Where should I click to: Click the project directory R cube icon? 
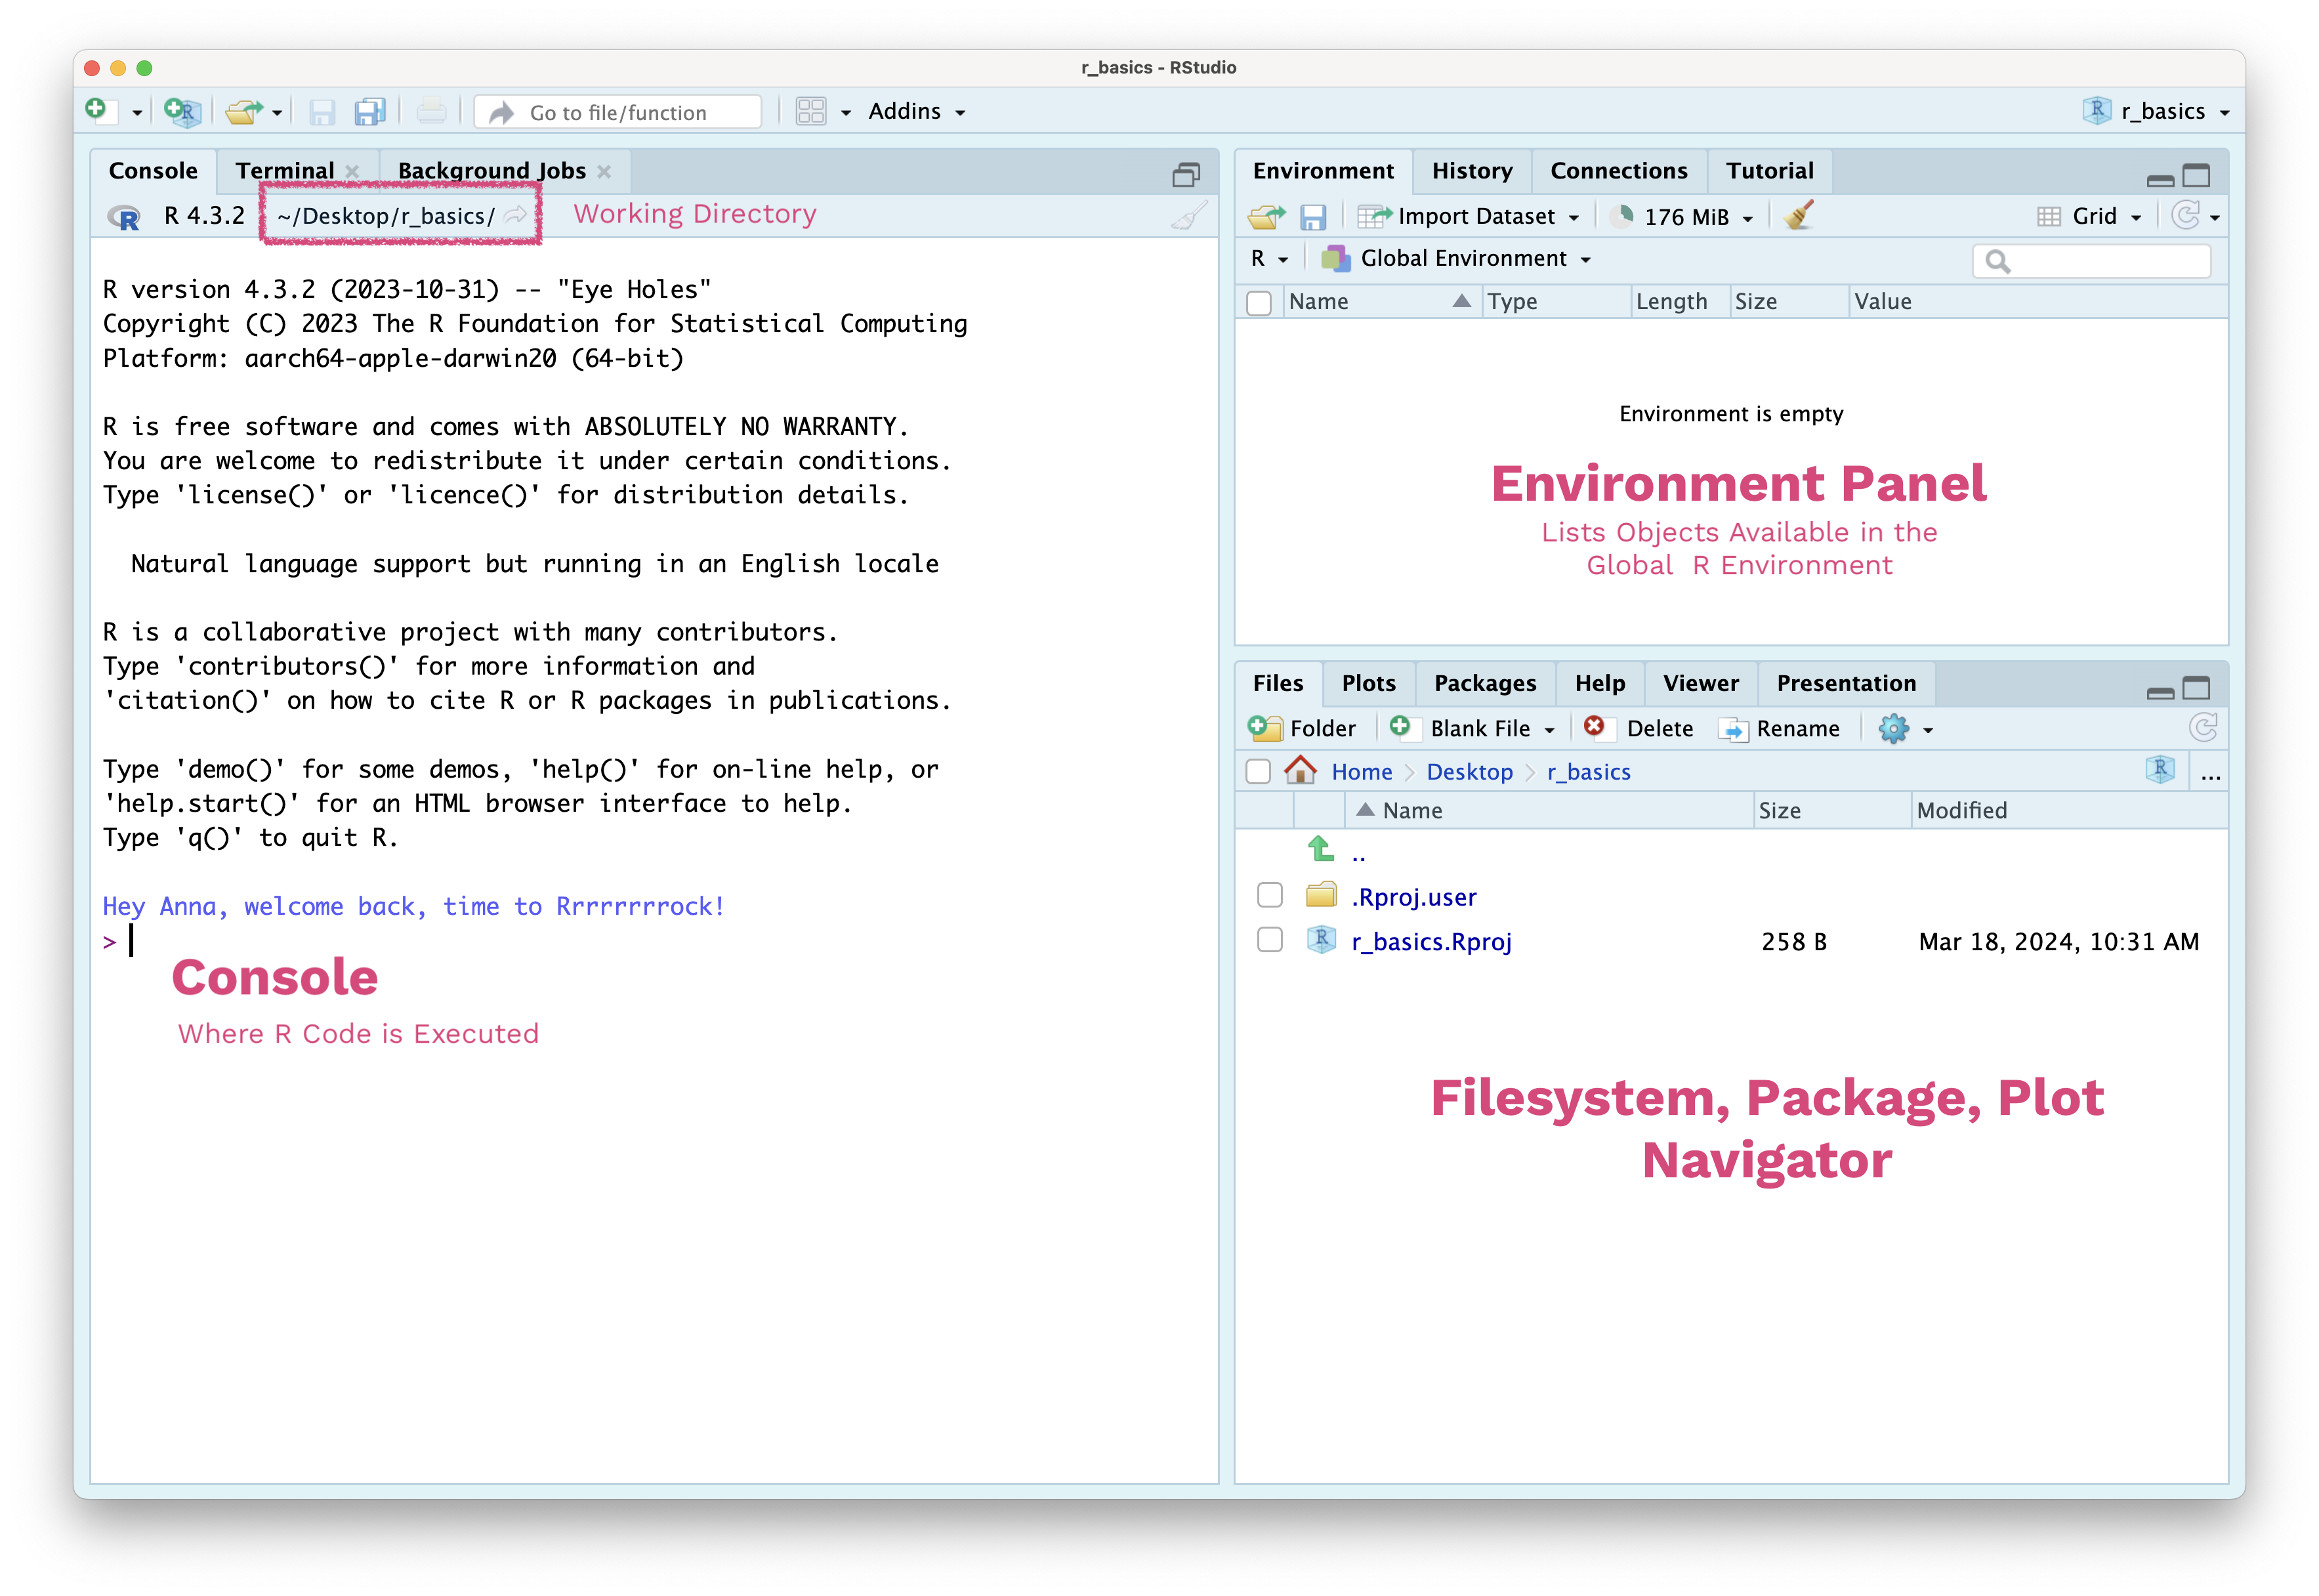[2160, 770]
